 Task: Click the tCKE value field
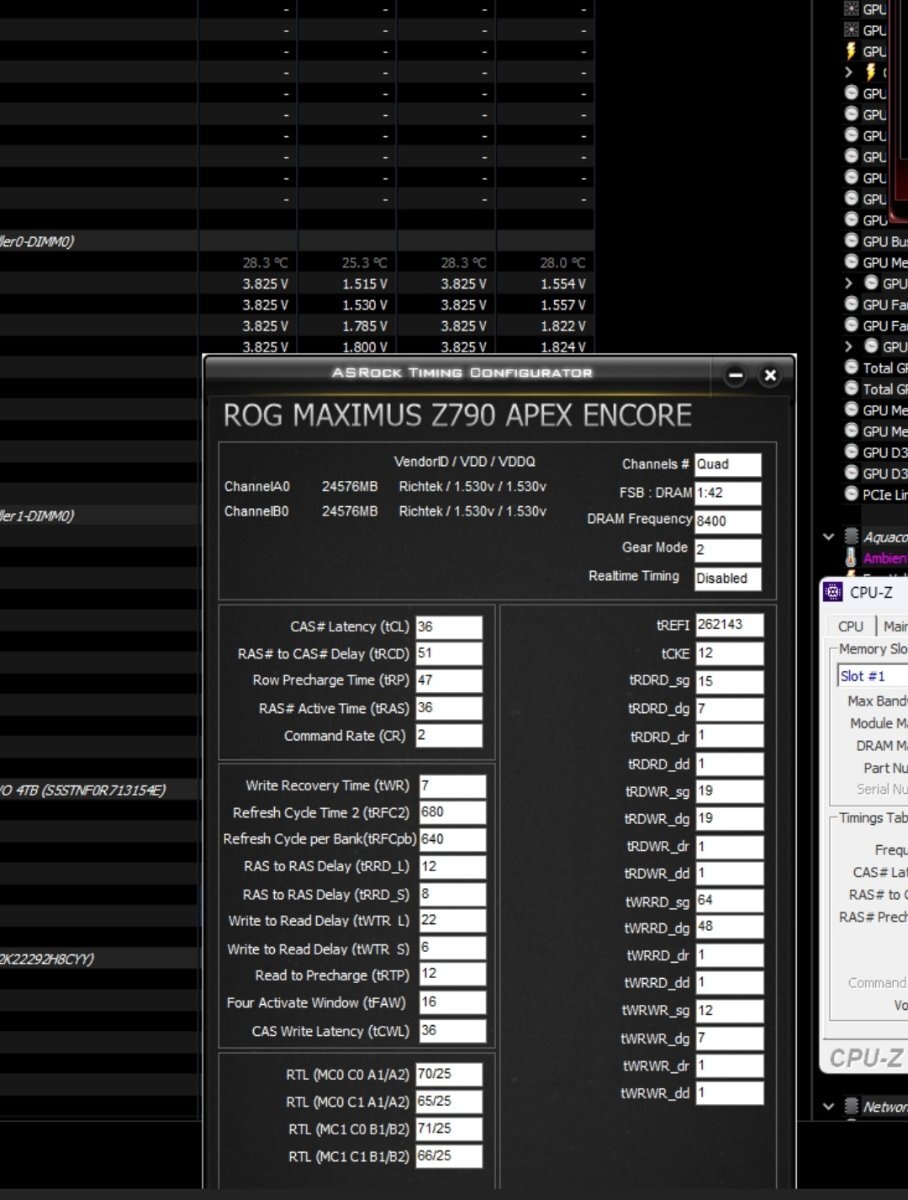pyautogui.click(x=730, y=653)
